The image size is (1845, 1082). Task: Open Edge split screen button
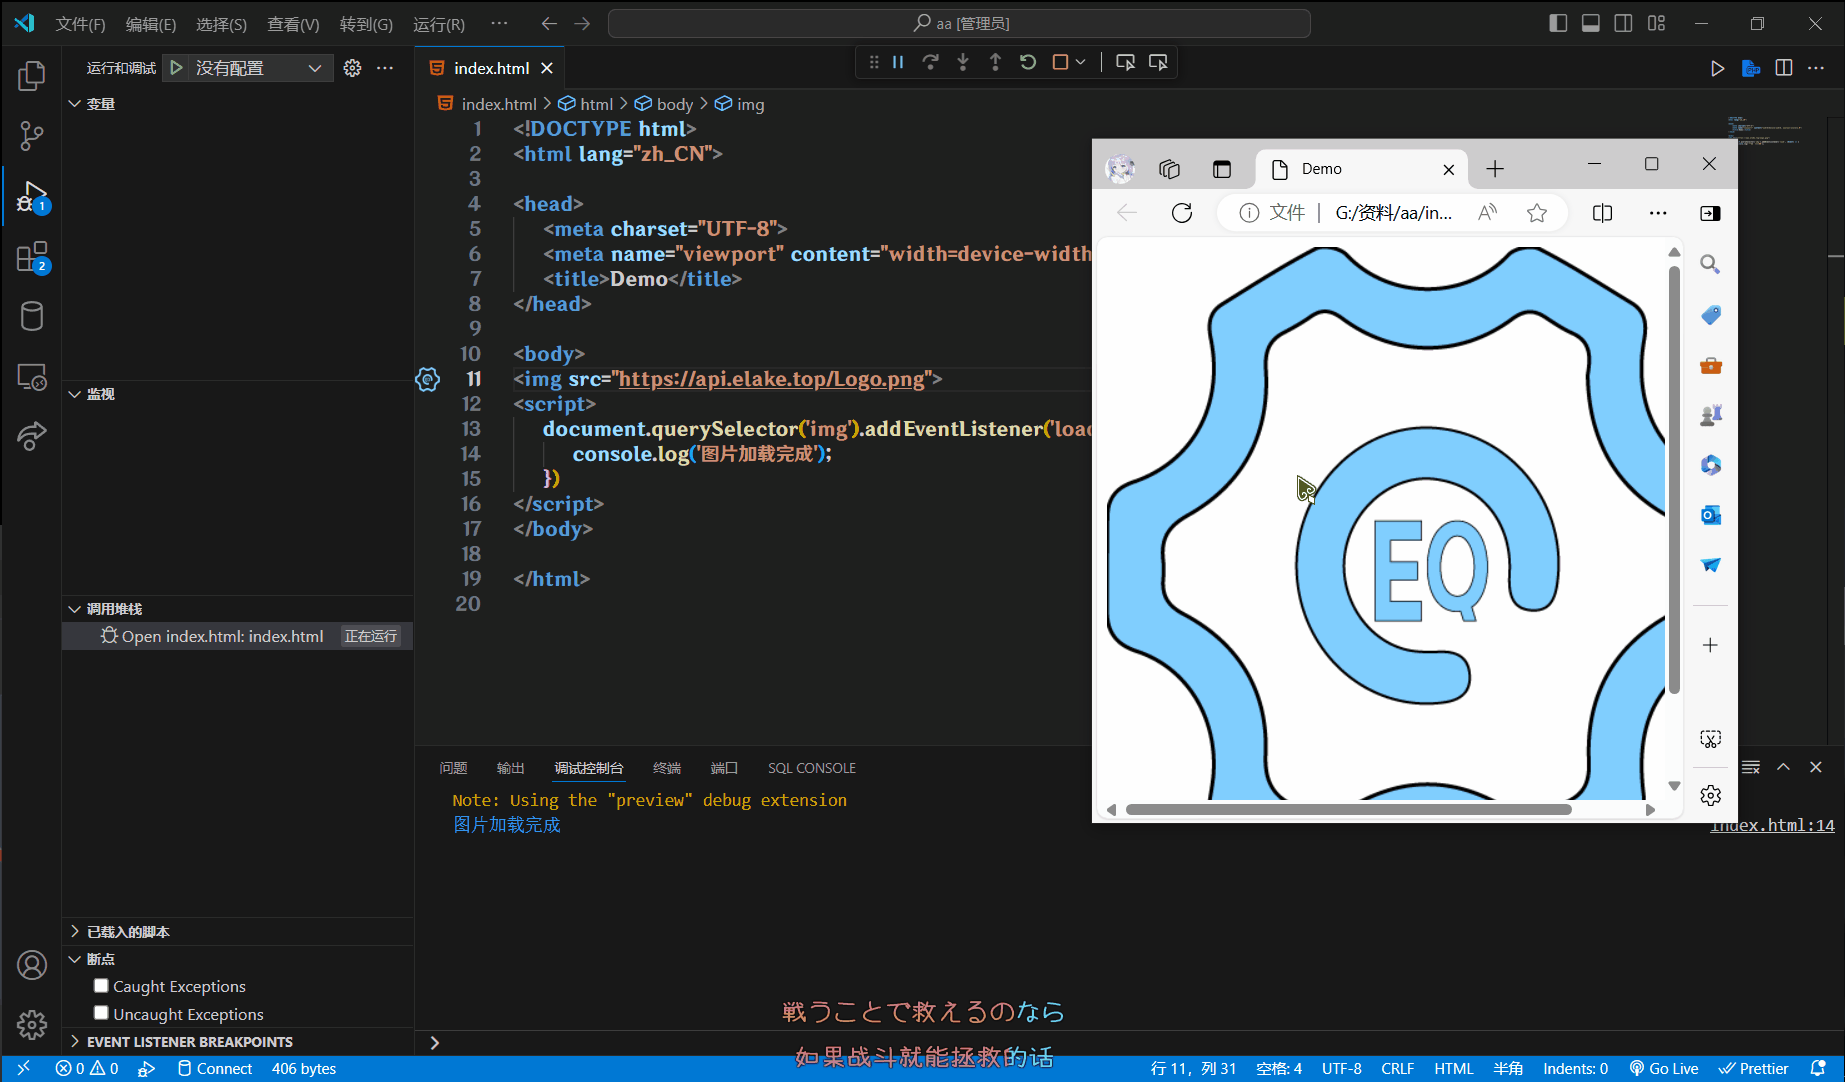coord(1602,212)
